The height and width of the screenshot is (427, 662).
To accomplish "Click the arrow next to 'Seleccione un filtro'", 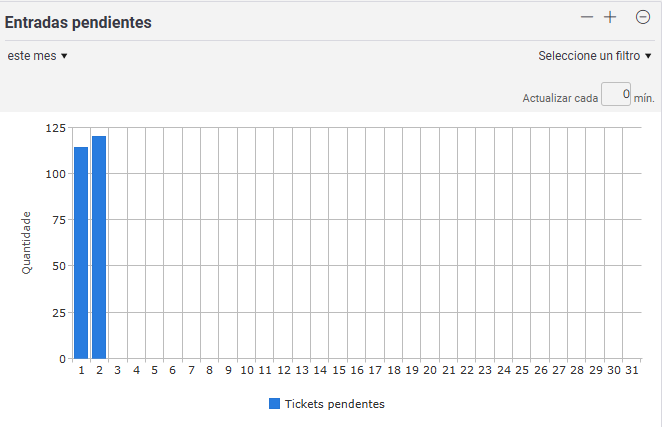I will (x=648, y=56).
